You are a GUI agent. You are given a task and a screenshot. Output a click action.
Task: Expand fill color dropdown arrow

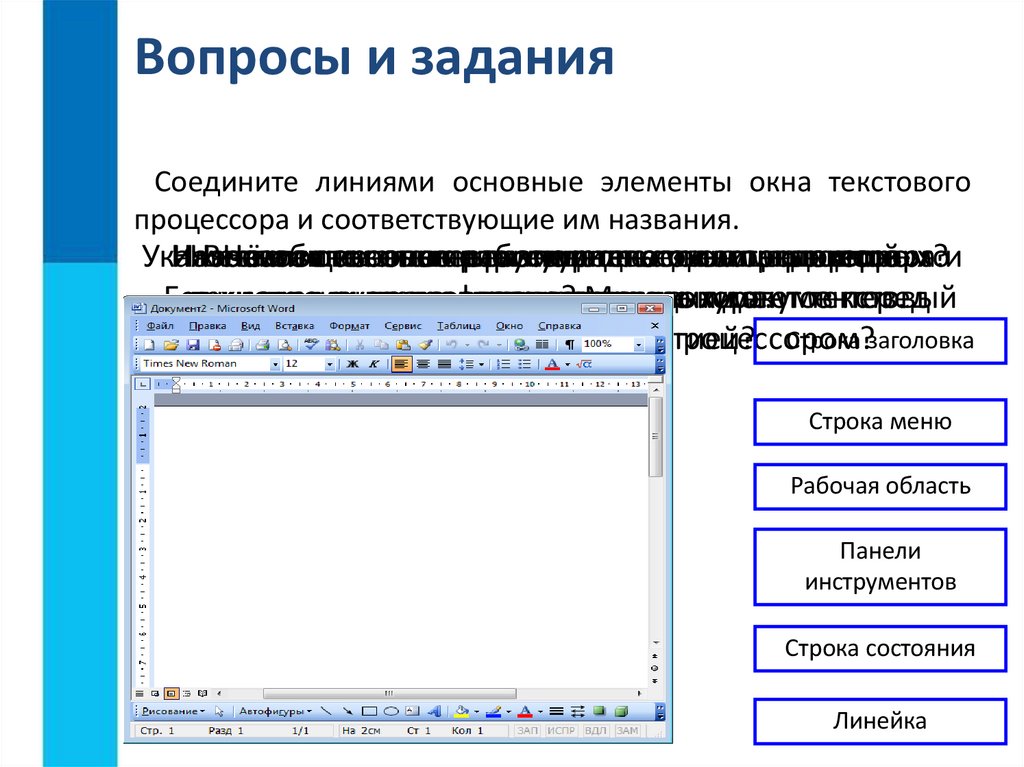[x=477, y=711]
